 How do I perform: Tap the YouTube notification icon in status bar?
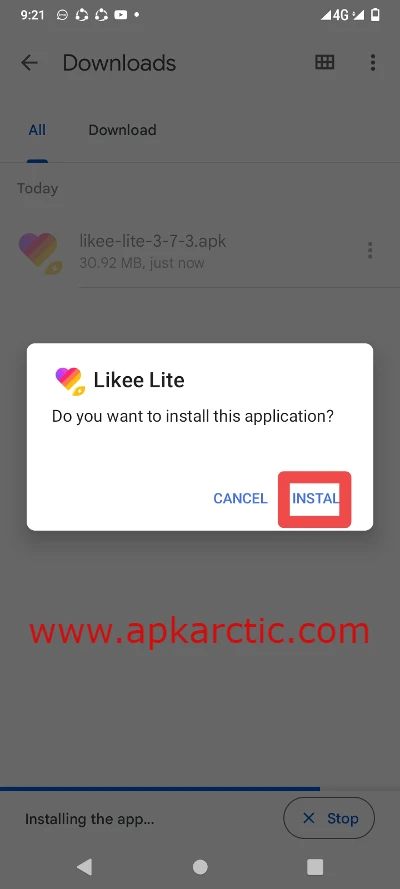[121, 15]
